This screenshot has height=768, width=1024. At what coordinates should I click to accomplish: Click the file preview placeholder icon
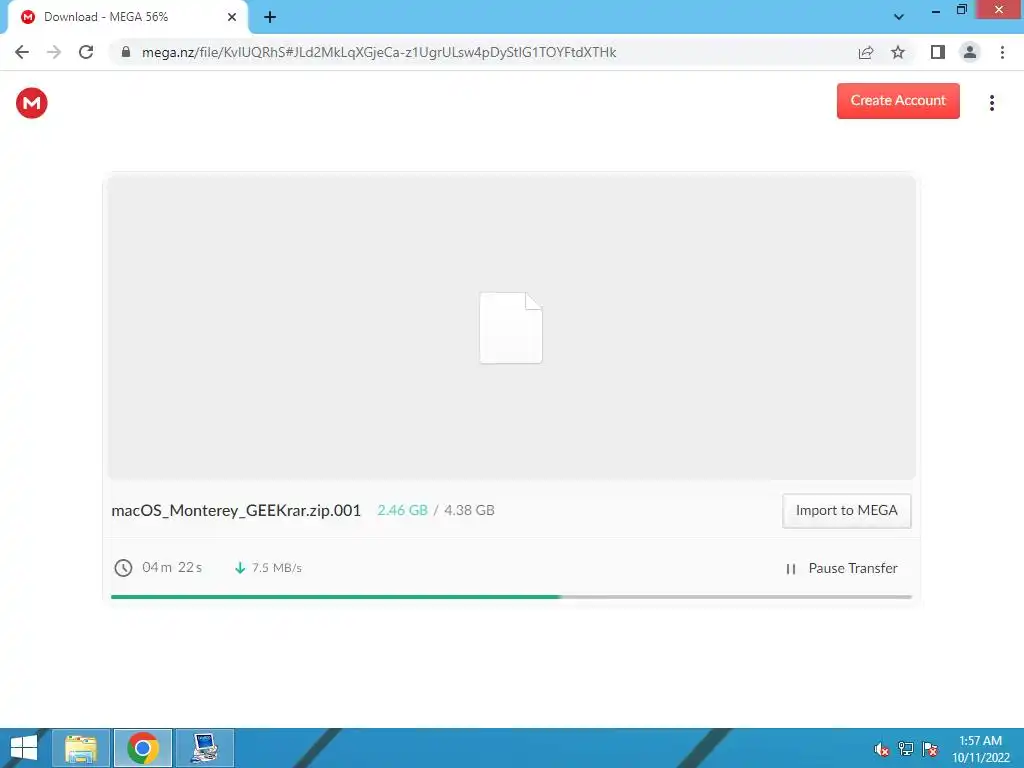click(x=511, y=328)
